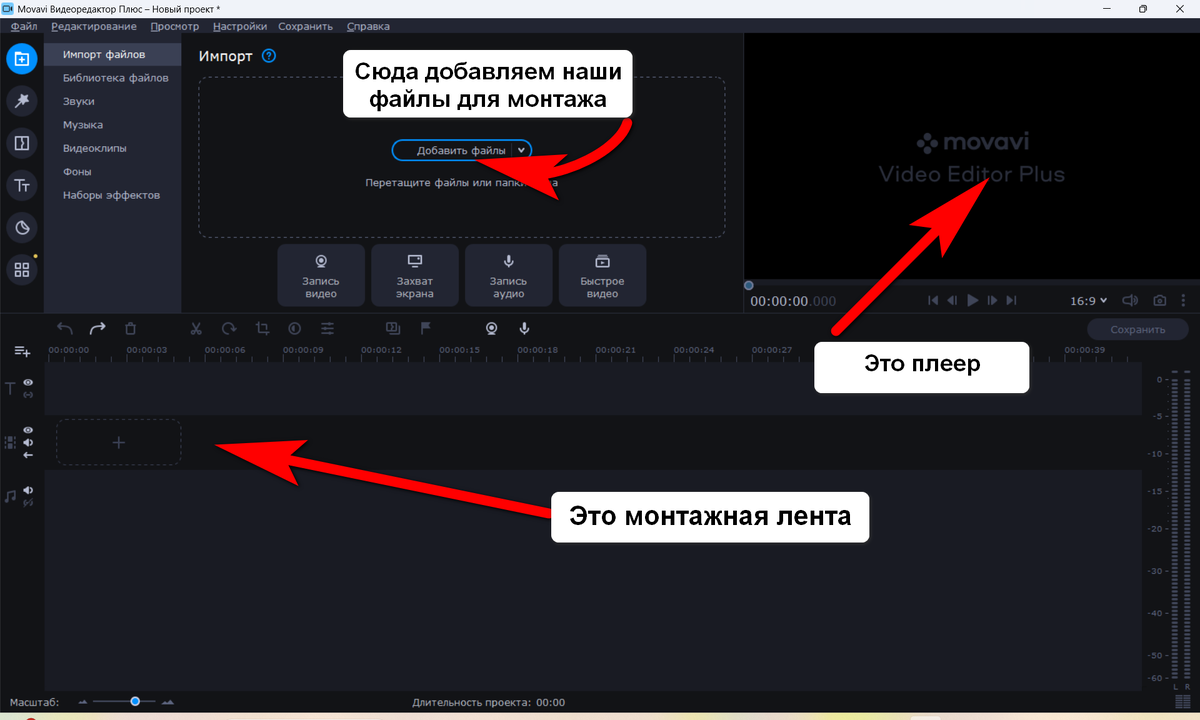Image resolution: width=1200 pixels, height=720 pixels.
Task: Open the Transitions section in sidebar
Action: (21, 143)
